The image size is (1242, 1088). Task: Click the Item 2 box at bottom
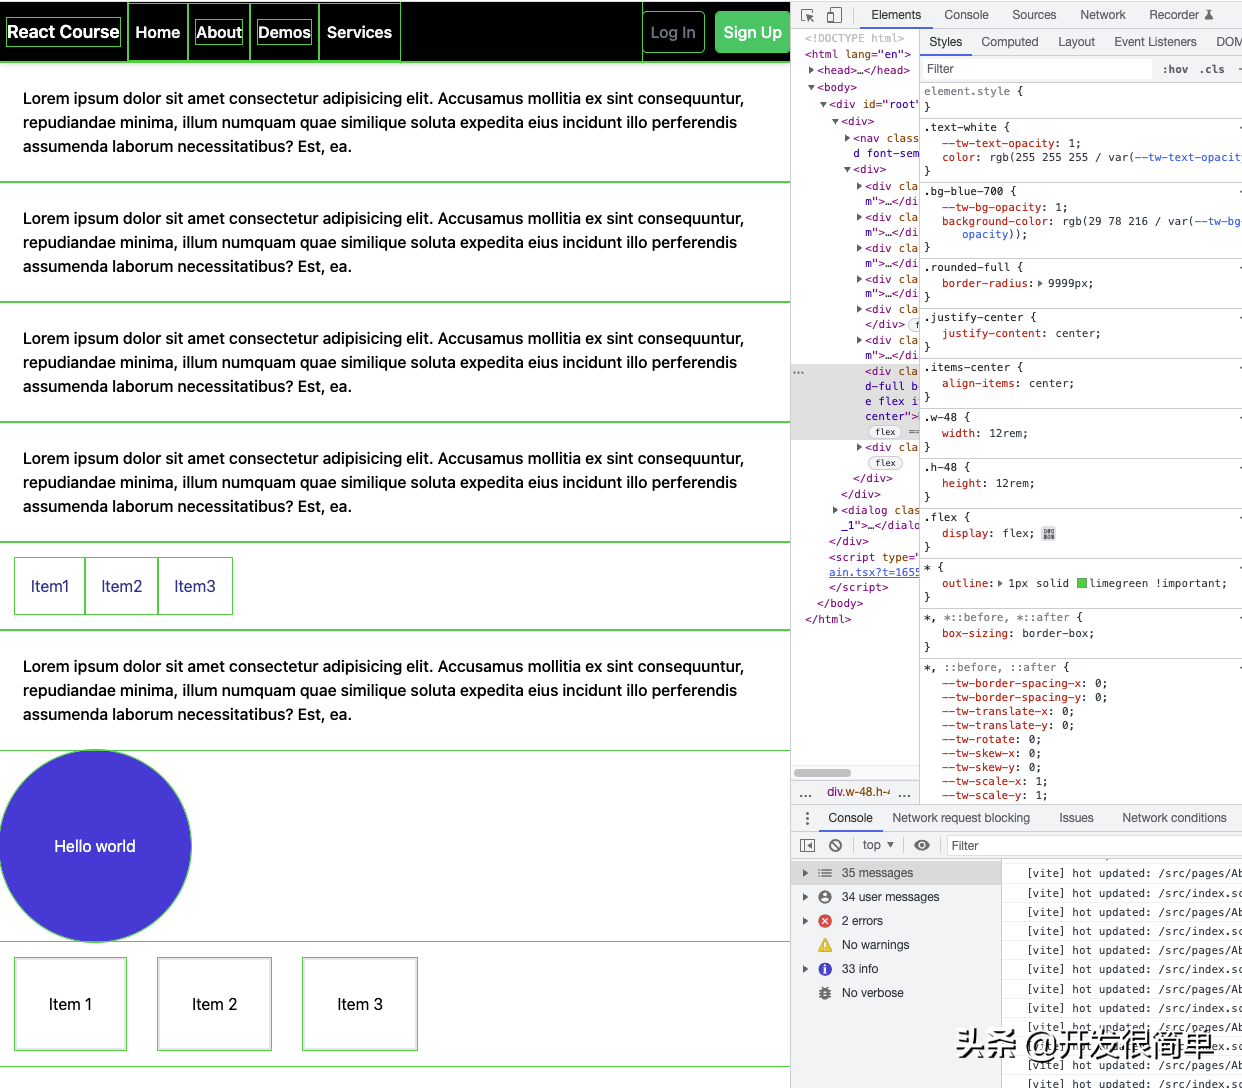click(x=214, y=1004)
